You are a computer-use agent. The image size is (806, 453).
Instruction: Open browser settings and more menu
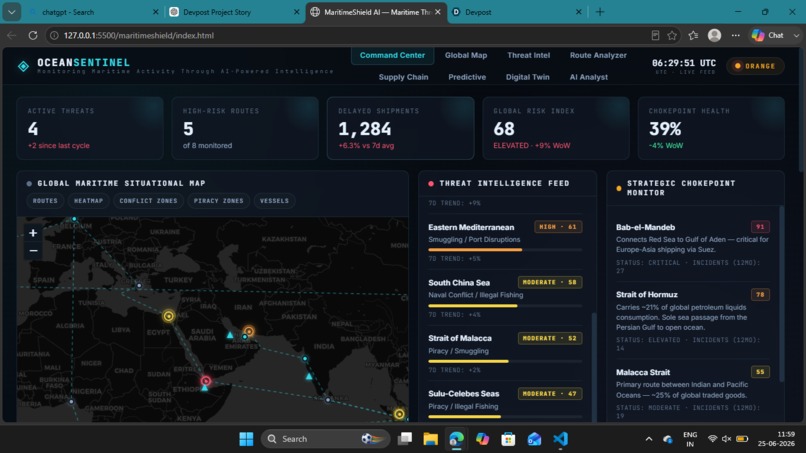[736, 35]
